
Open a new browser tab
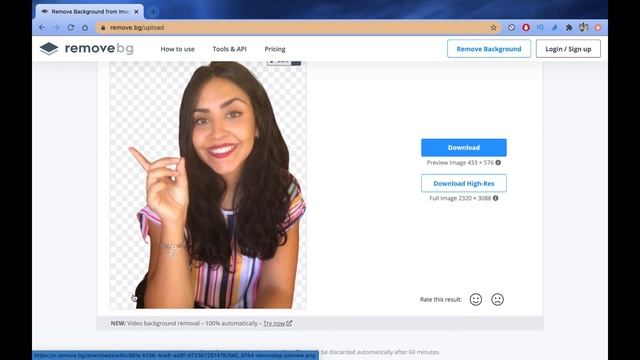[x=153, y=12]
